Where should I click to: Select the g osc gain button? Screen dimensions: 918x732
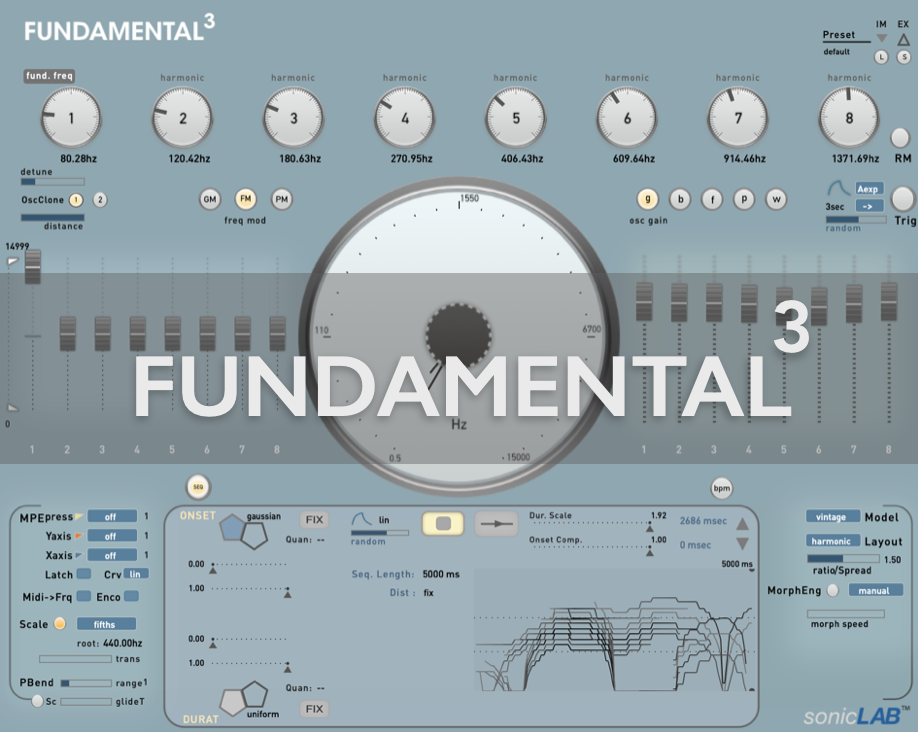(x=648, y=199)
